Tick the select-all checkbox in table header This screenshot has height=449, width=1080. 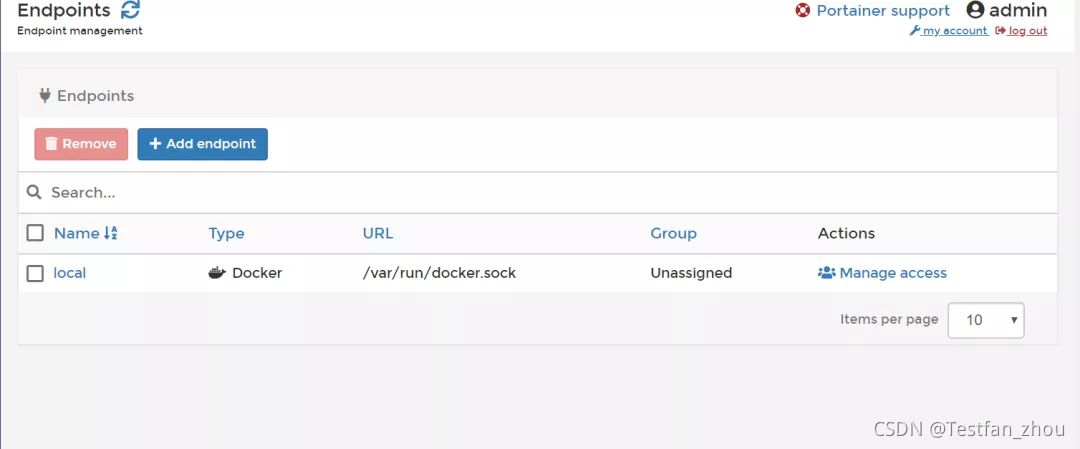pyautogui.click(x=35, y=233)
